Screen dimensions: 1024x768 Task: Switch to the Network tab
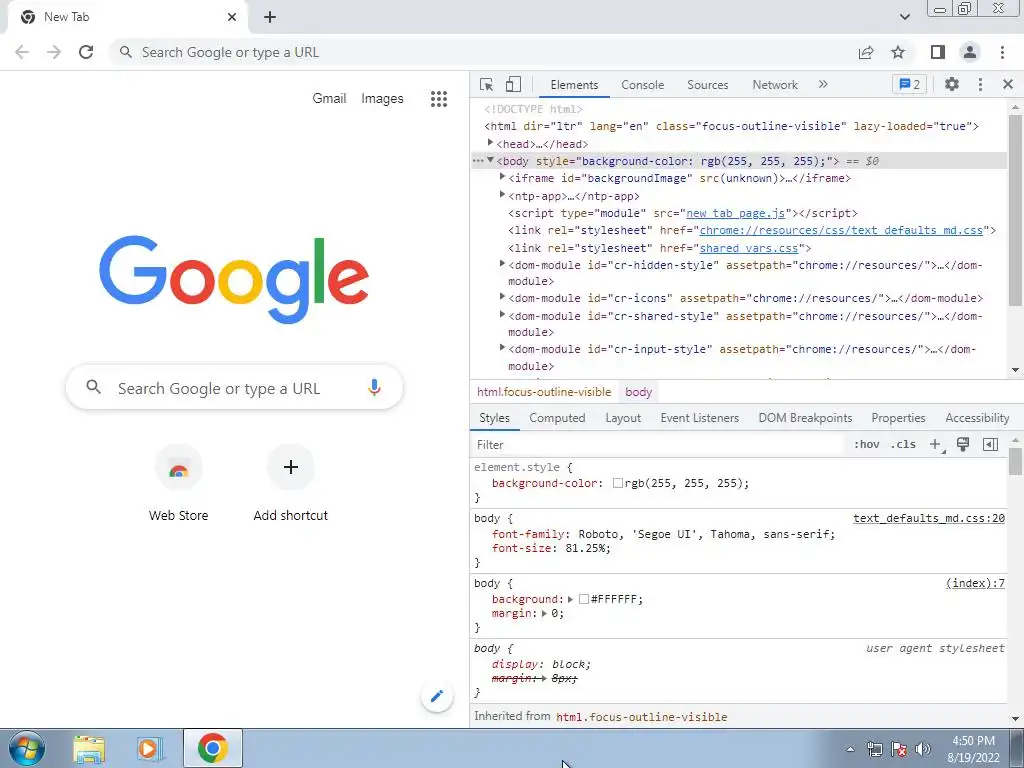[x=775, y=85]
